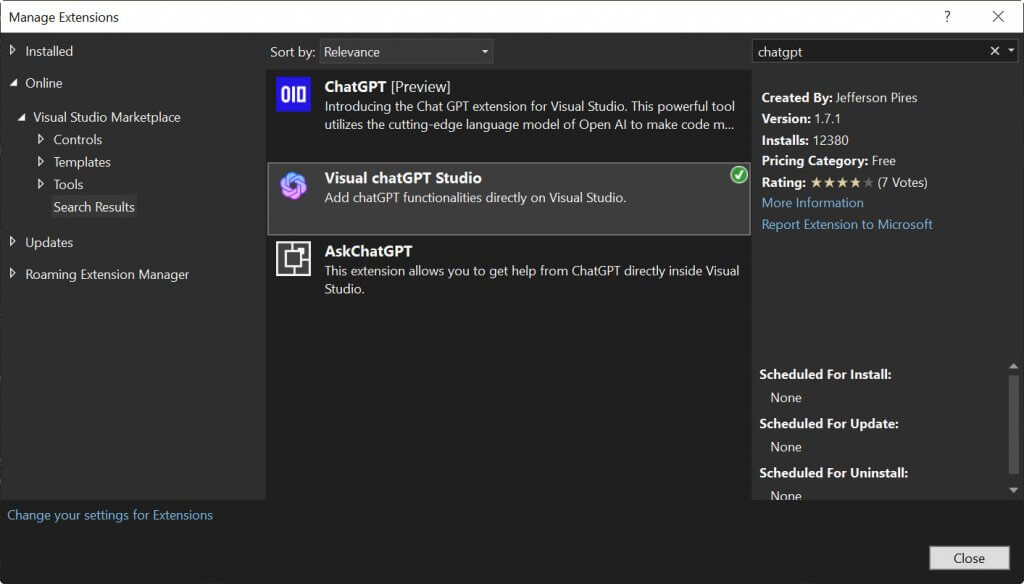The image size is (1024, 584).
Task: Open the help question mark button
Action: coord(947,17)
